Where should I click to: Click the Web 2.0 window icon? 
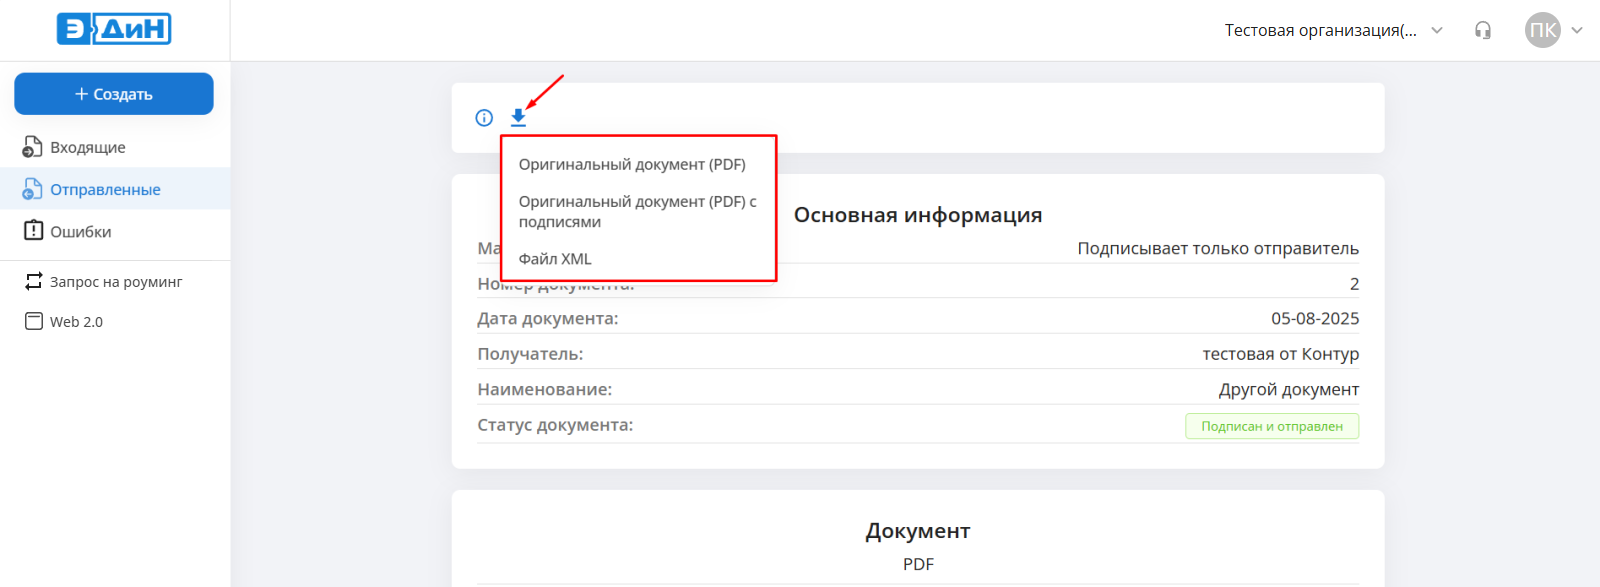[33, 321]
